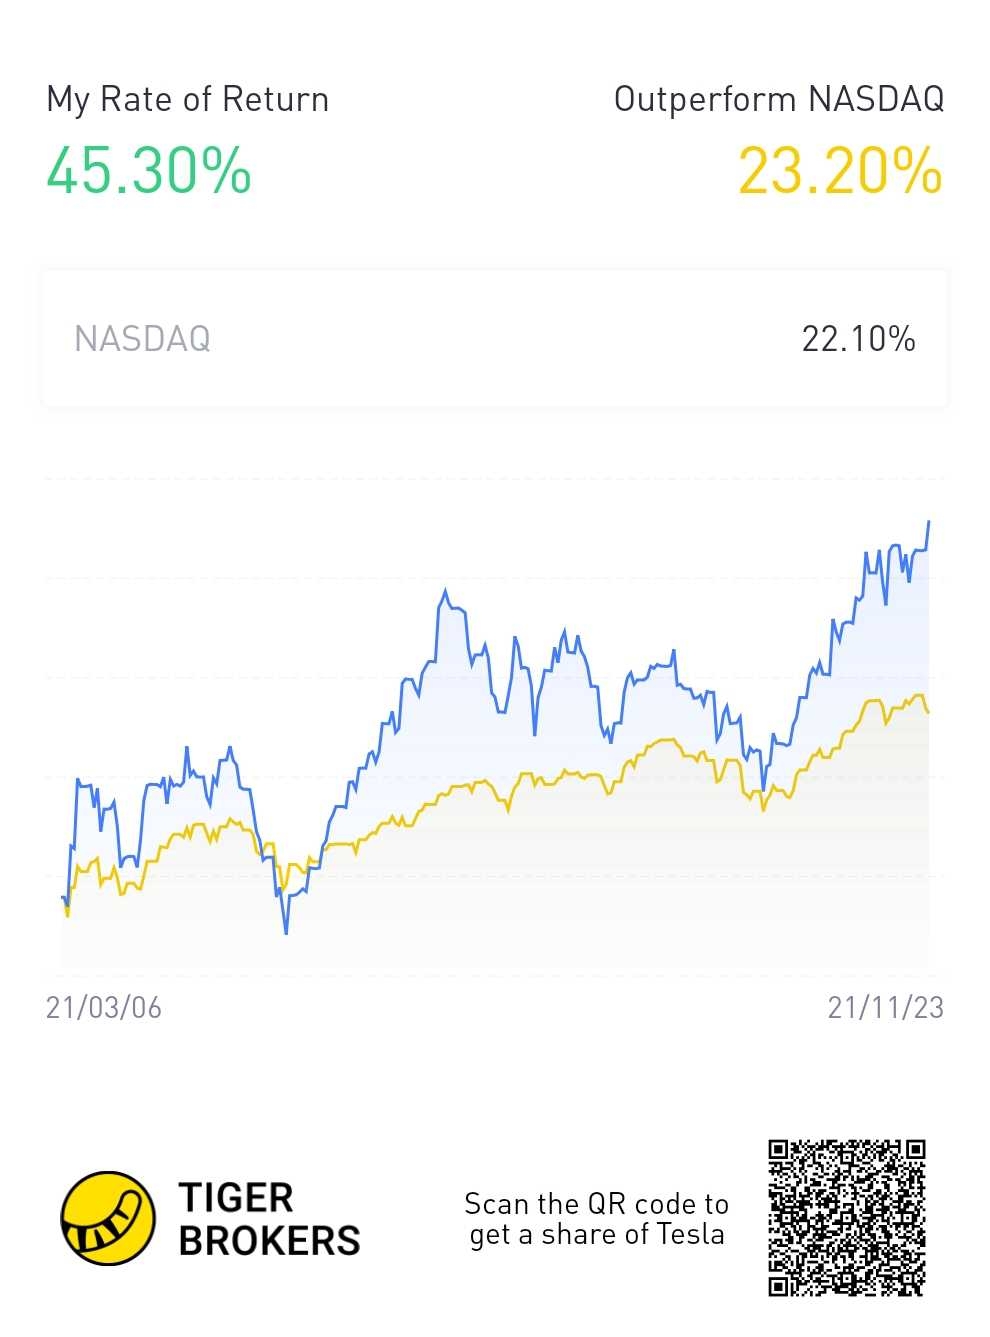Tap the Scan the QR code text
Screen dimensions: 990x1337
[596, 1203]
